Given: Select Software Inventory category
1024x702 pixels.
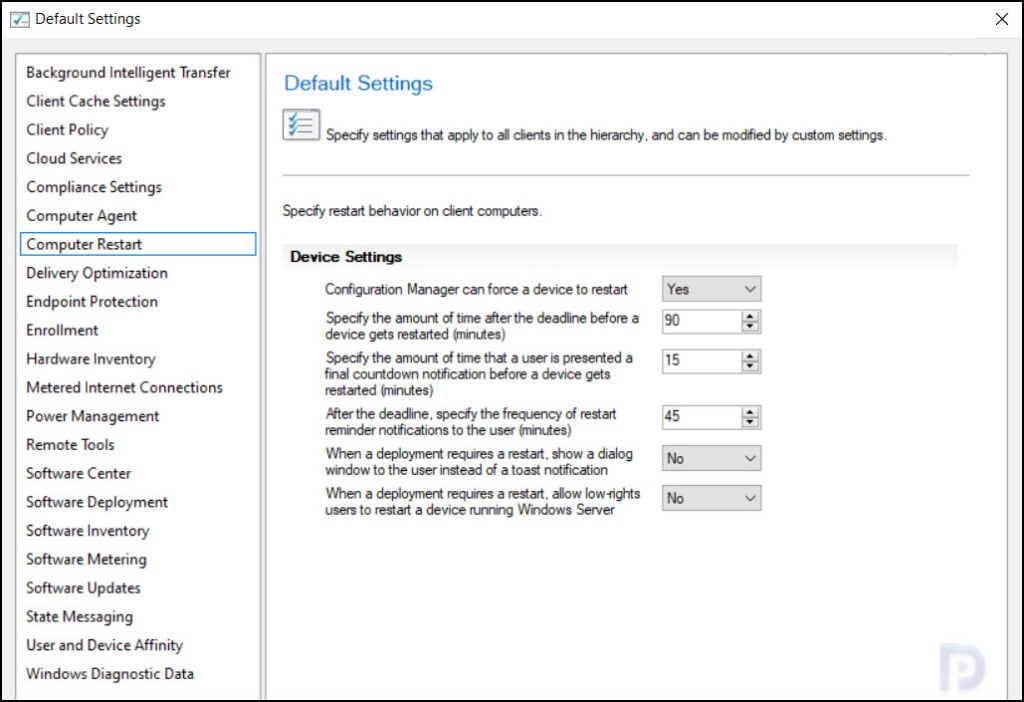Looking at the screenshot, I should 88,531.
